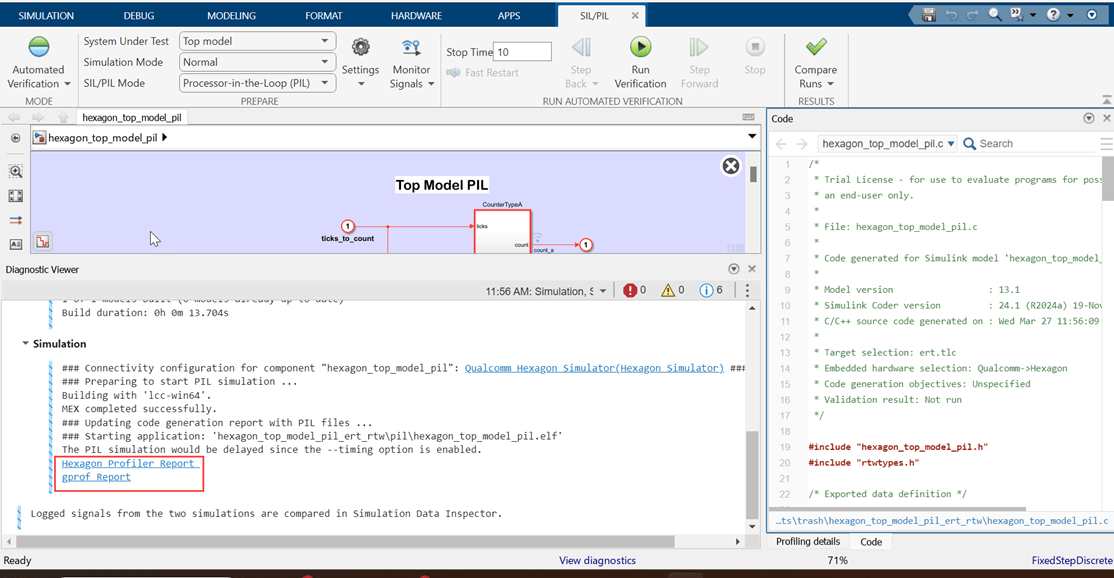This screenshot has height=578, width=1114.
Task: Dismiss the X badge on the model canvas
Action: (x=731, y=166)
